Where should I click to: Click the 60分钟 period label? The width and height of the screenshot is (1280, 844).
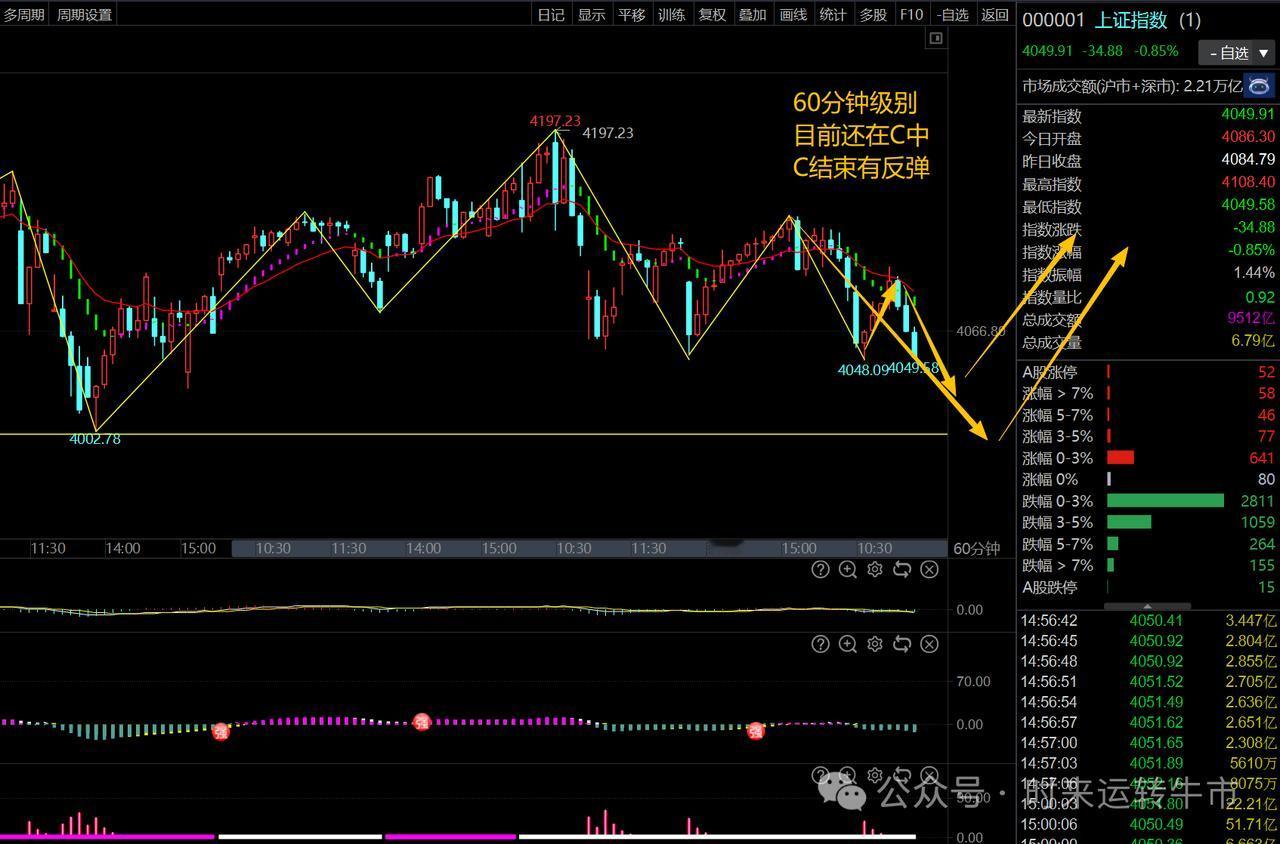[x=977, y=548]
